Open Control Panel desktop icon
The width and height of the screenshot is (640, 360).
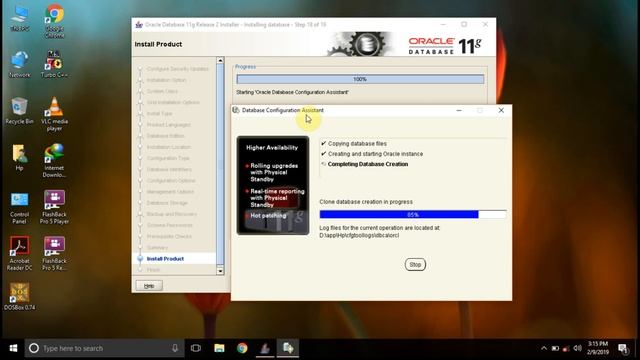19,207
